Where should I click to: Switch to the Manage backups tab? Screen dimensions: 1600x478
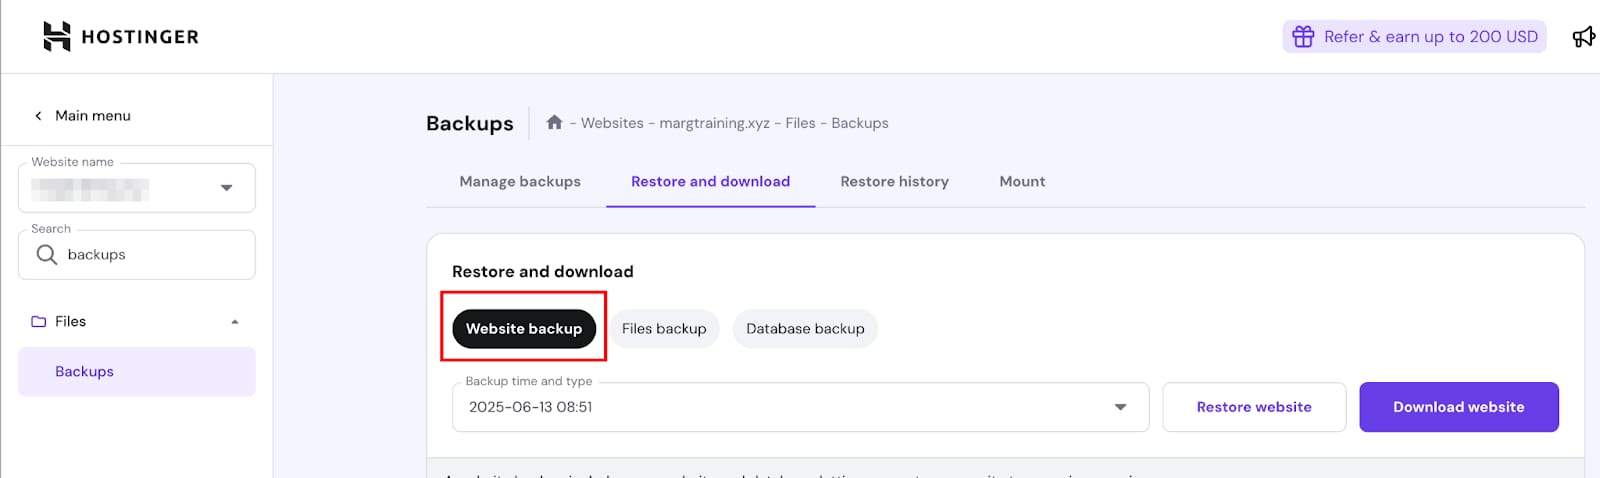(x=520, y=182)
